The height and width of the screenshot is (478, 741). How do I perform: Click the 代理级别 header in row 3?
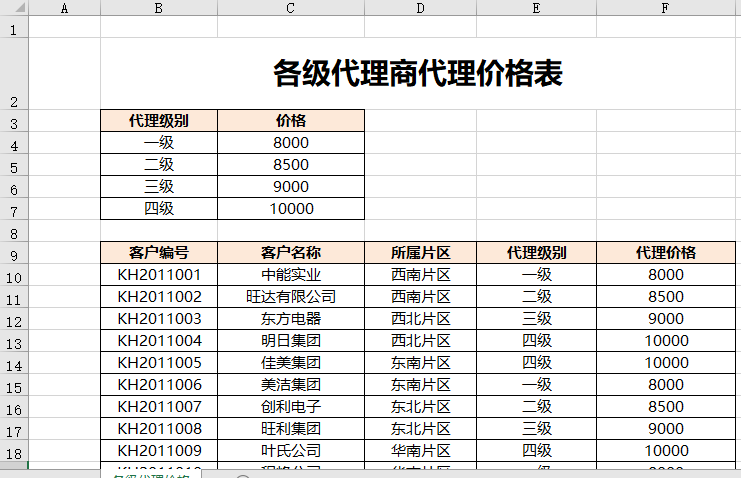tap(159, 121)
